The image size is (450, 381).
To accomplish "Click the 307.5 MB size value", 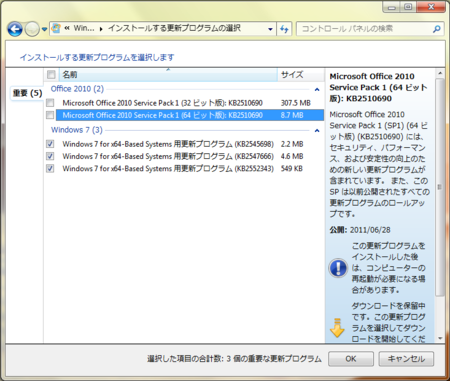I will click(296, 103).
